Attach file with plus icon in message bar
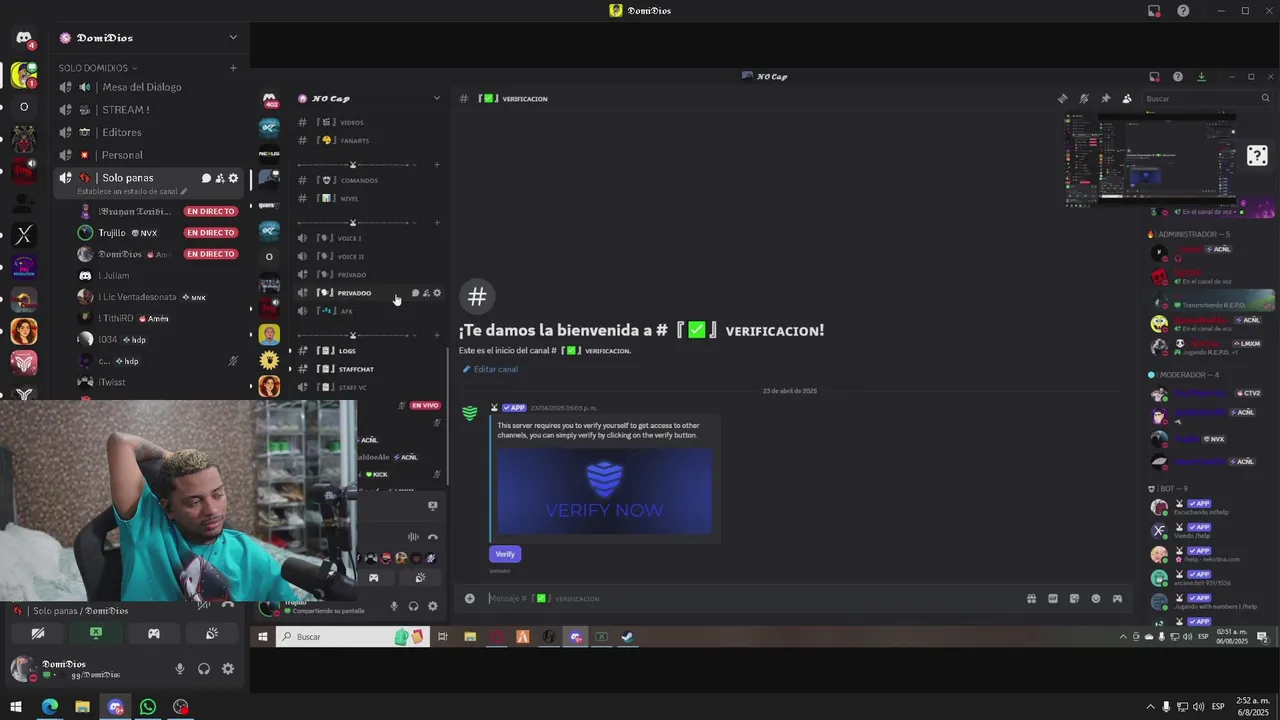 pyautogui.click(x=469, y=598)
